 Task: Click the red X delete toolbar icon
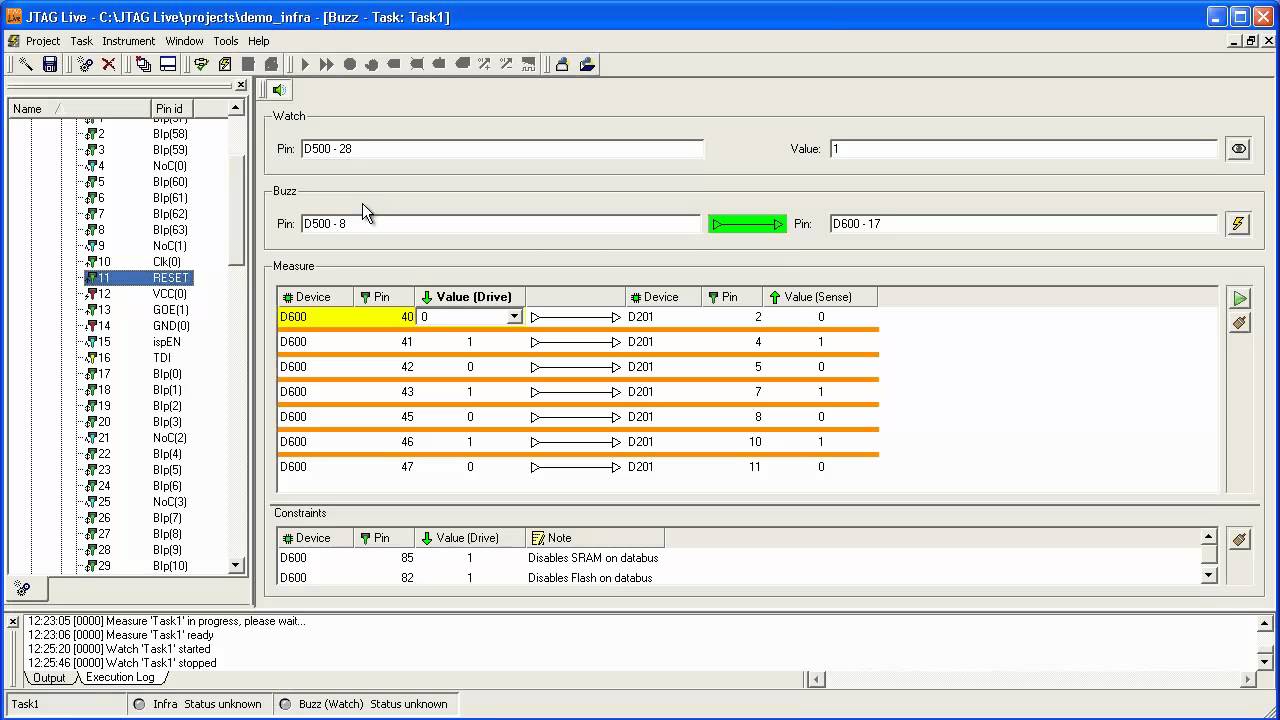pyautogui.click(x=109, y=64)
